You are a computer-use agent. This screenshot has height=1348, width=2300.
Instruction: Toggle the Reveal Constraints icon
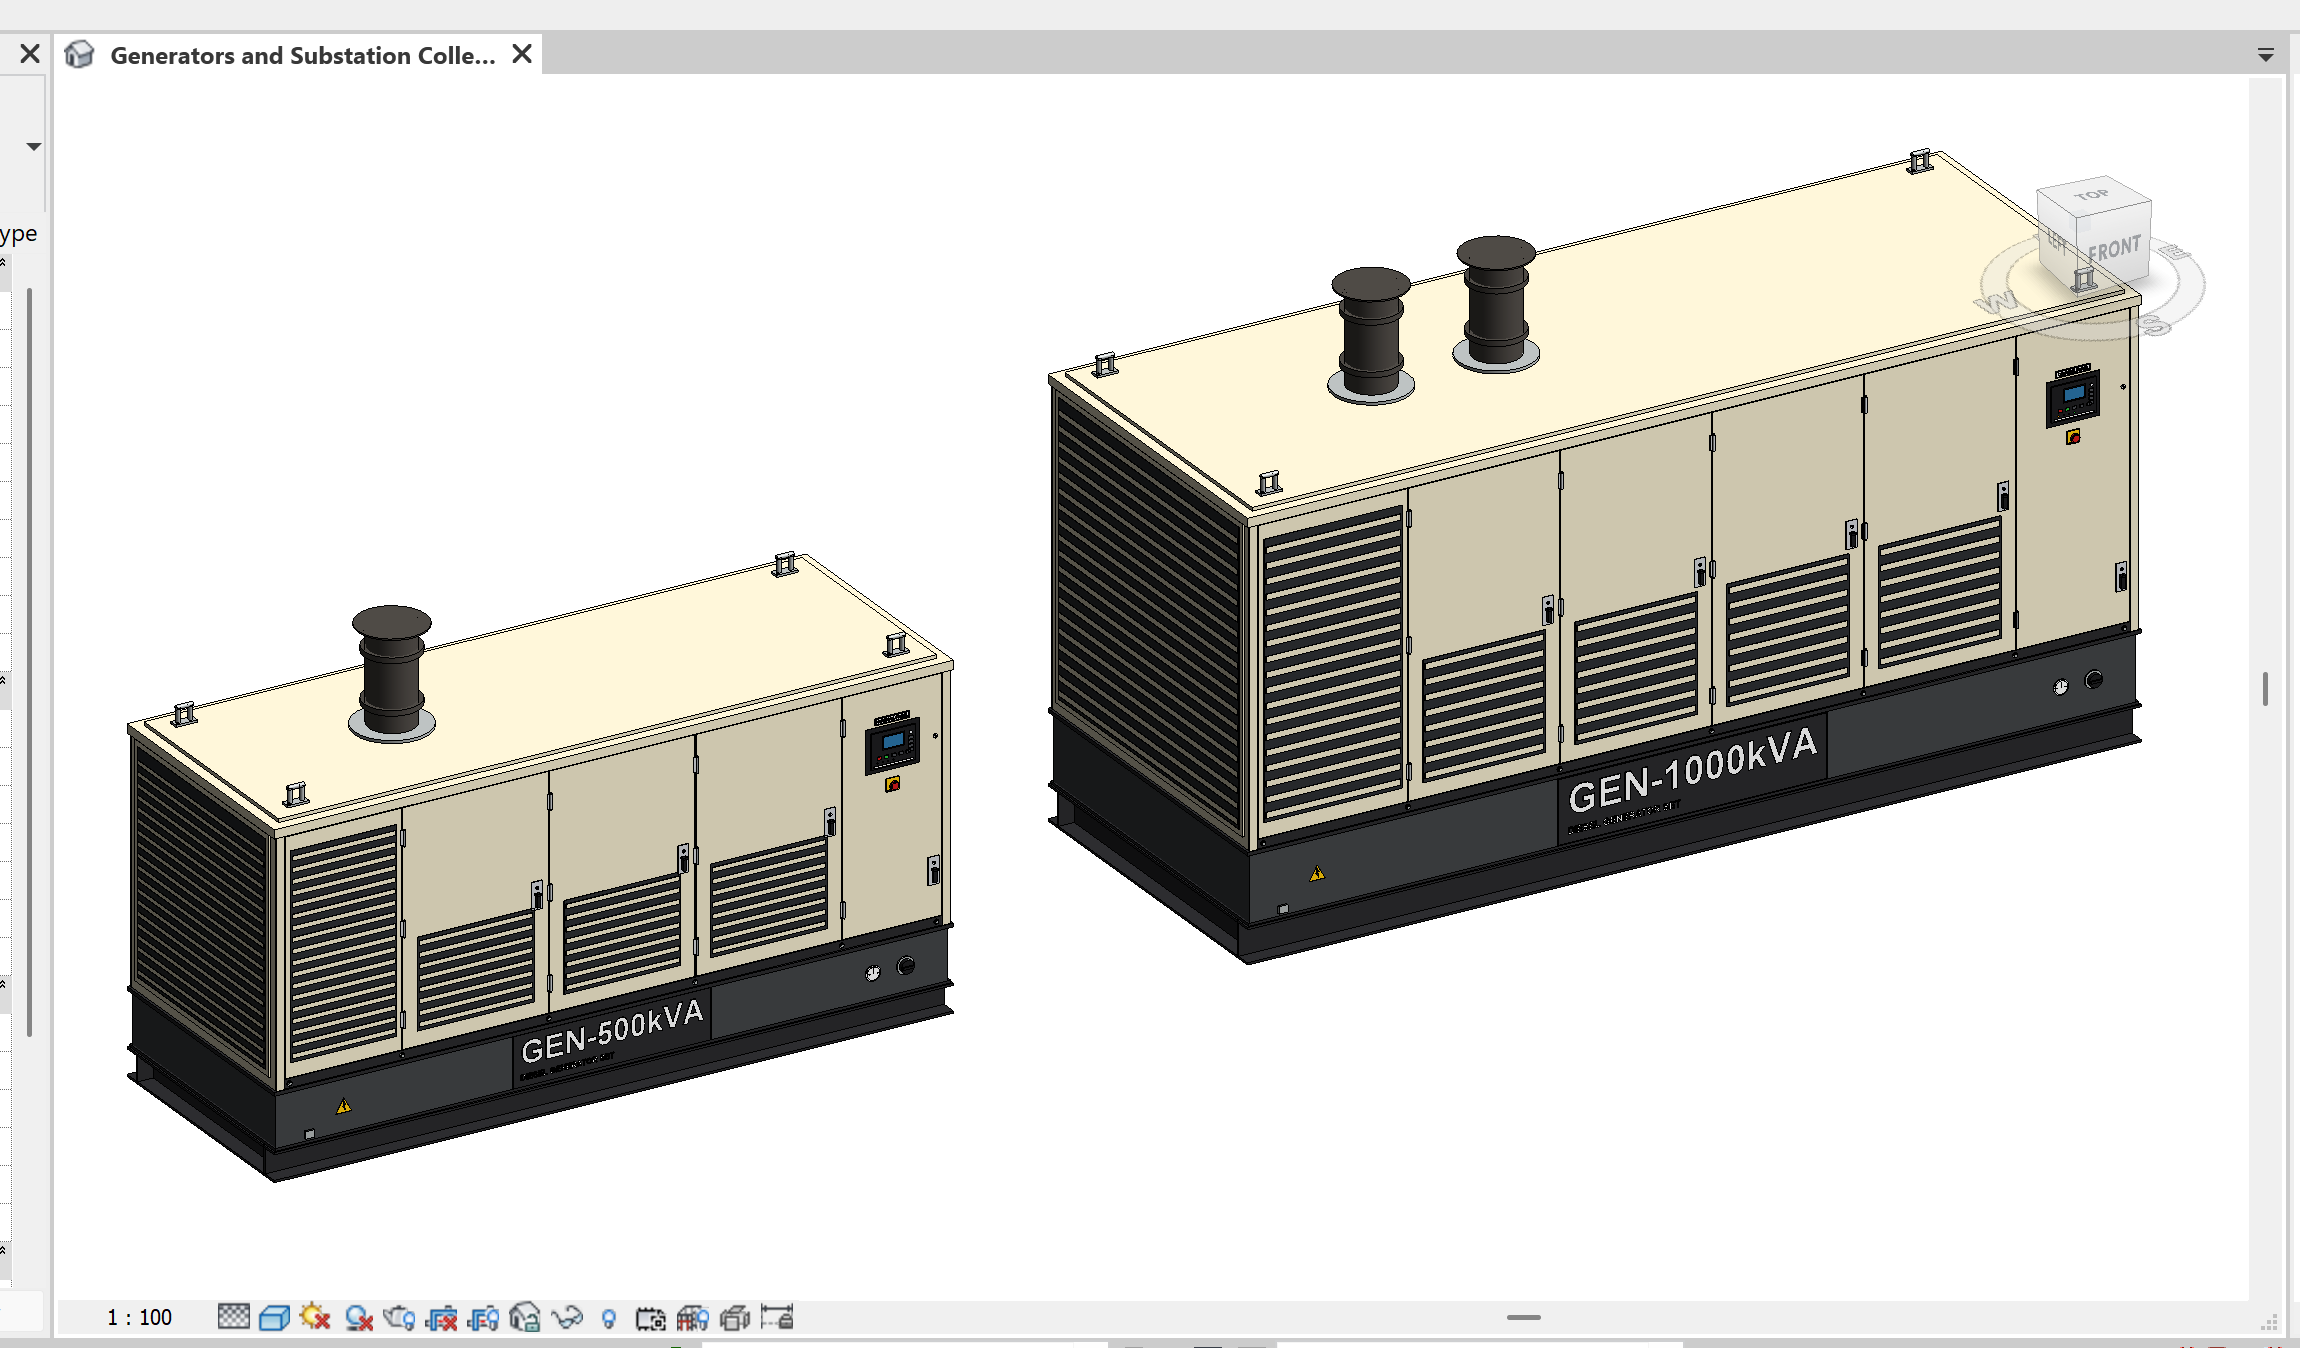(777, 1317)
